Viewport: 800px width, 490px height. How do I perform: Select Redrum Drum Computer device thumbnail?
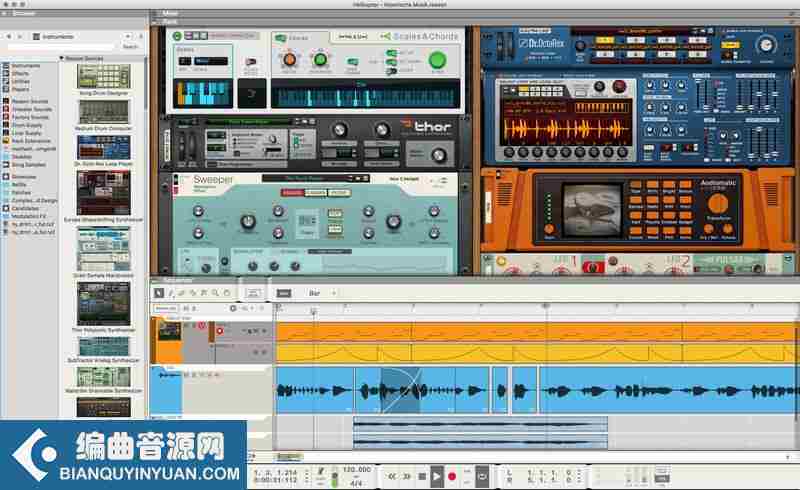104,112
